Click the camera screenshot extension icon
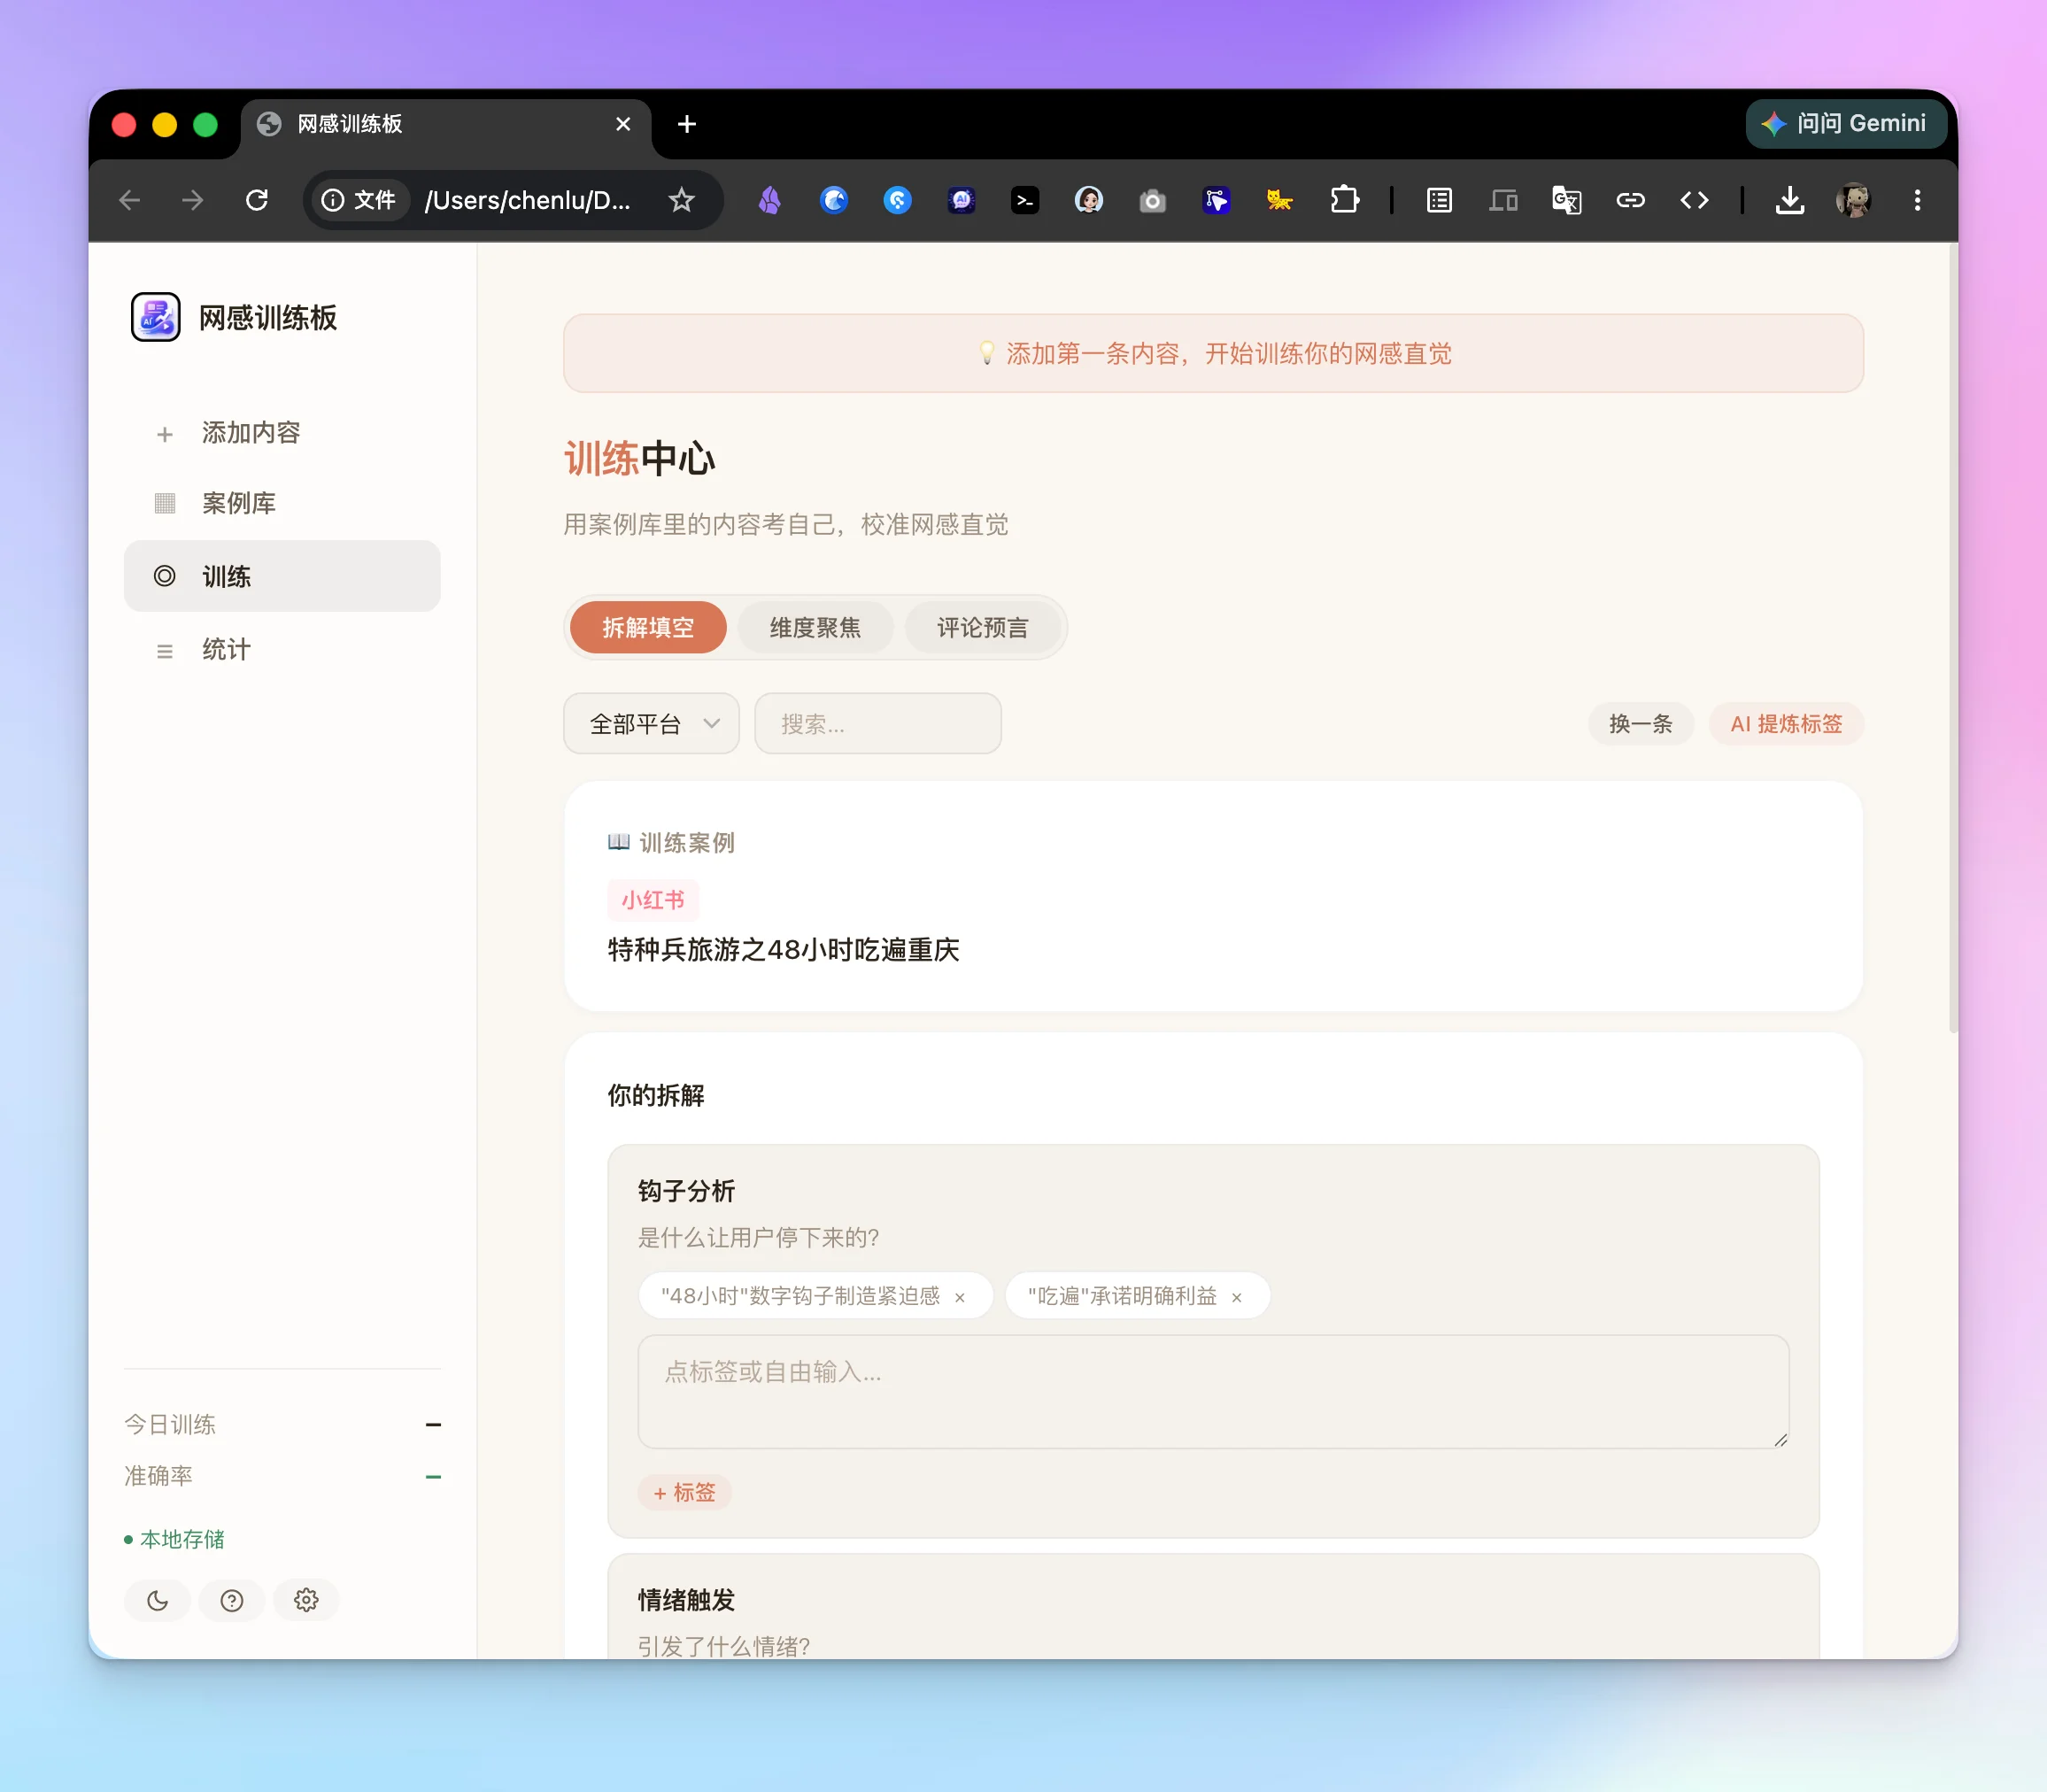Screen dimensions: 2047x1792 [x=1152, y=200]
